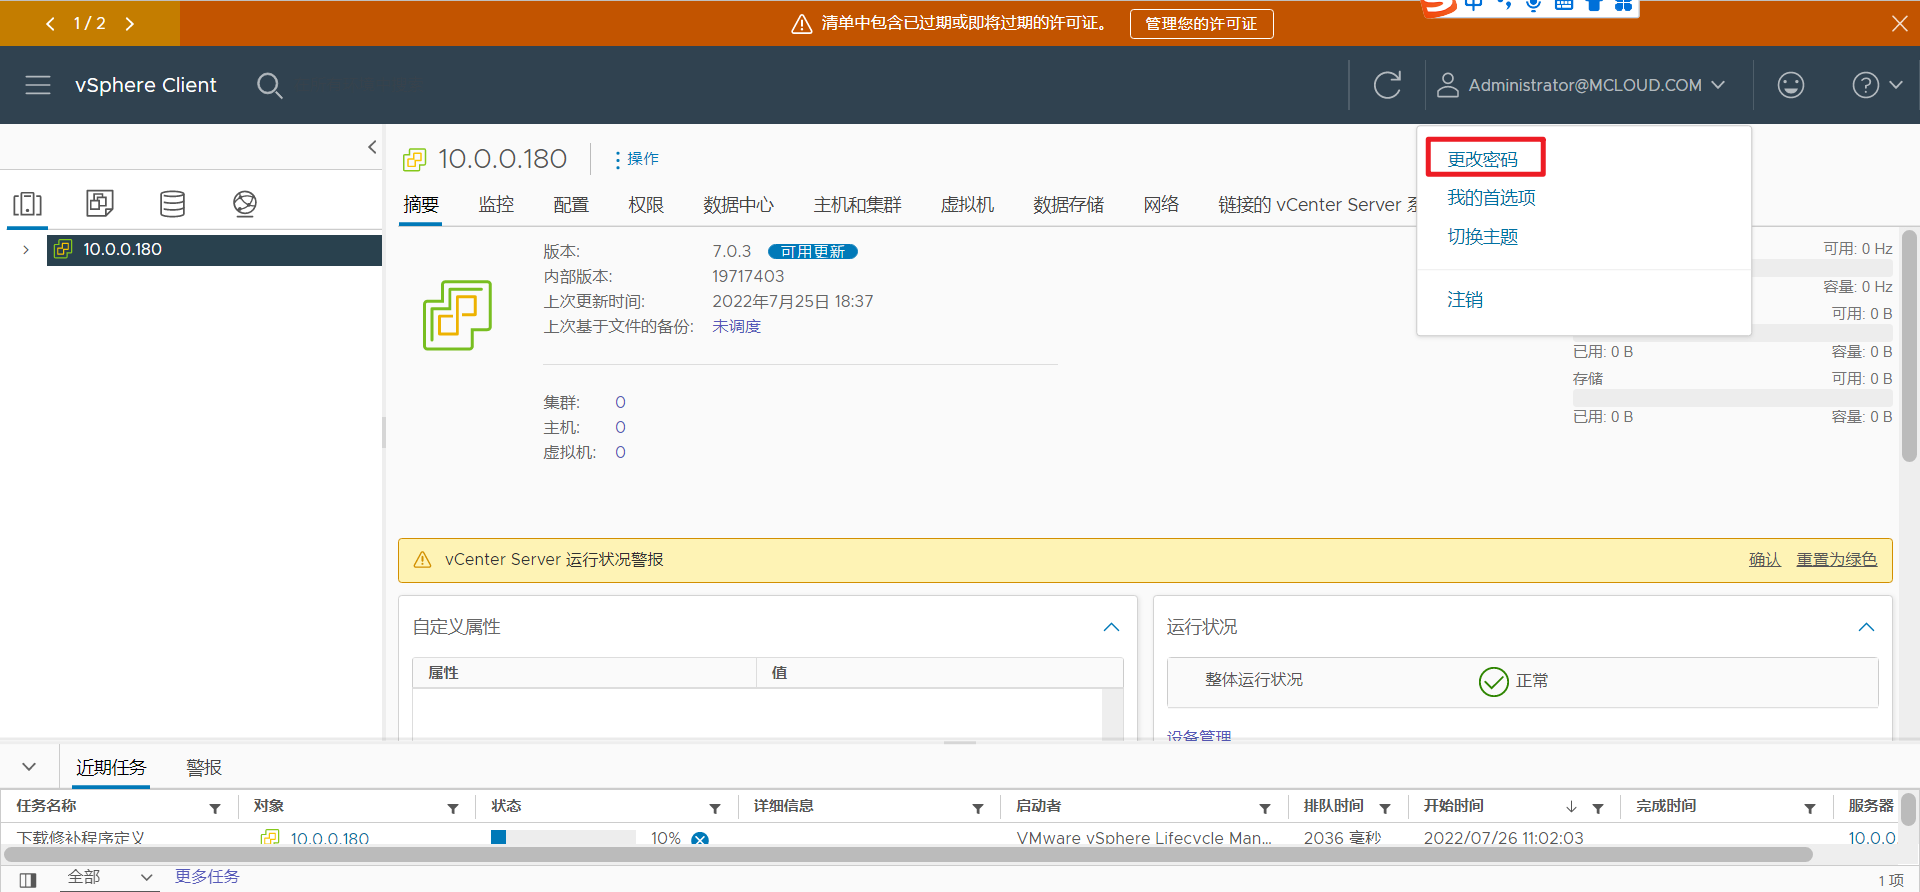The width and height of the screenshot is (1920, 892).
Task: Go to previous notification banner
Action: pos(50,23)
